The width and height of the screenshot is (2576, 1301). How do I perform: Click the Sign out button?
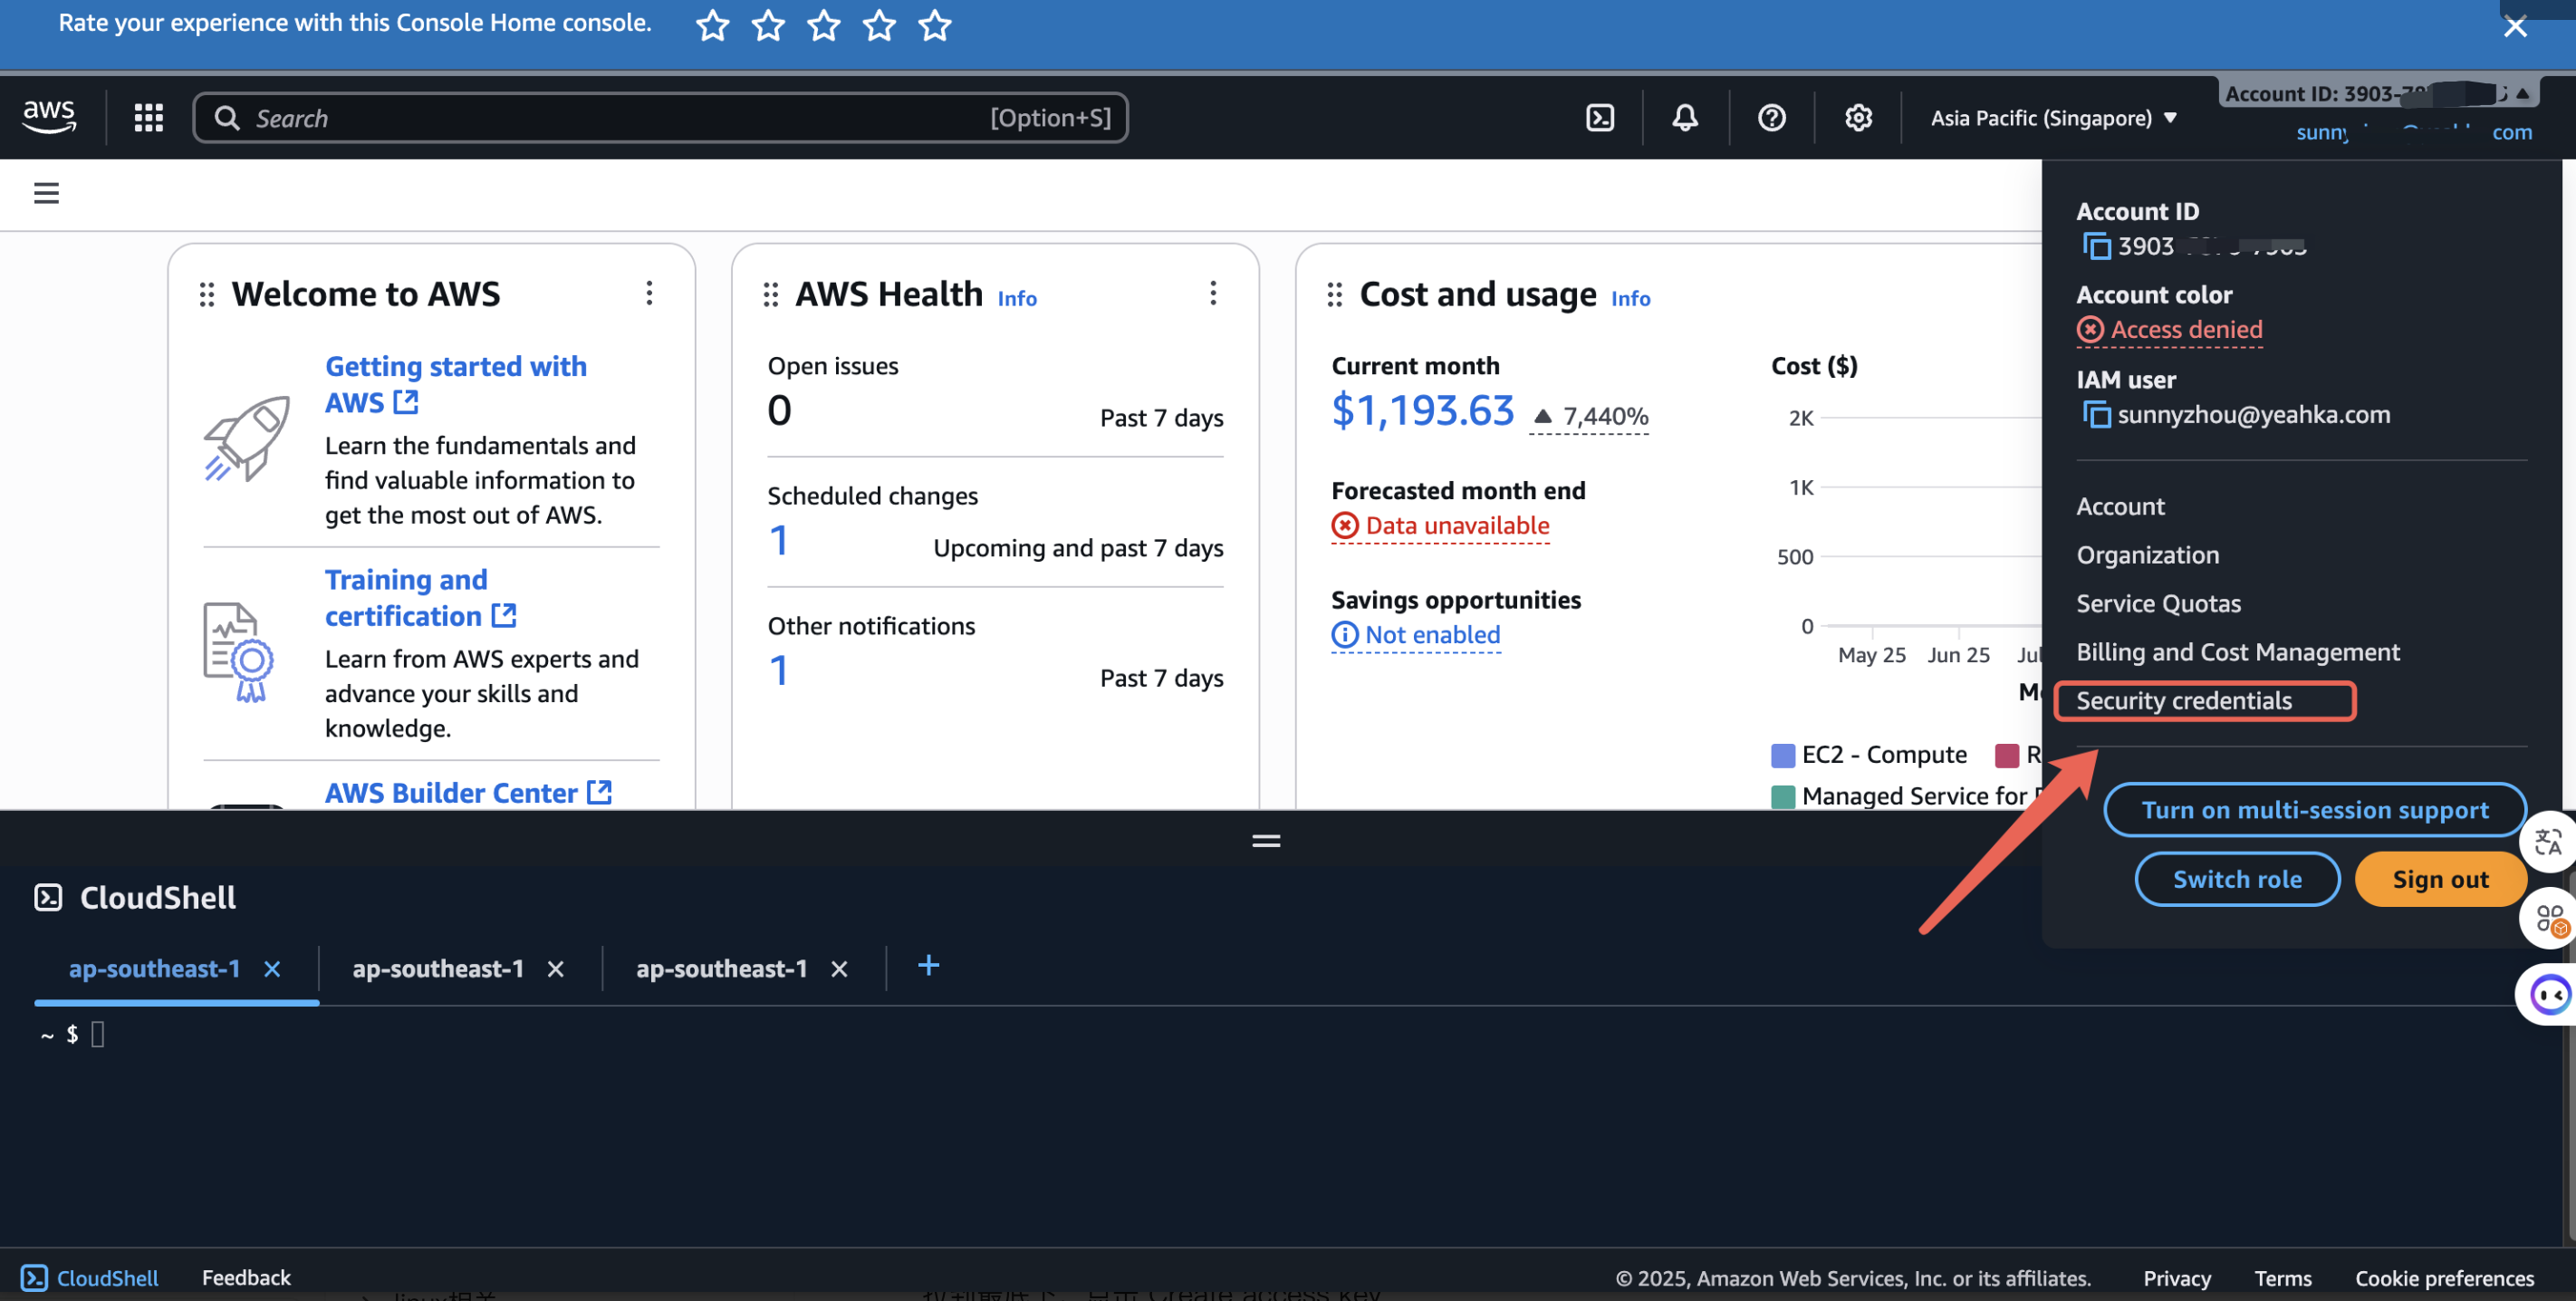[x=2439, y=879]
